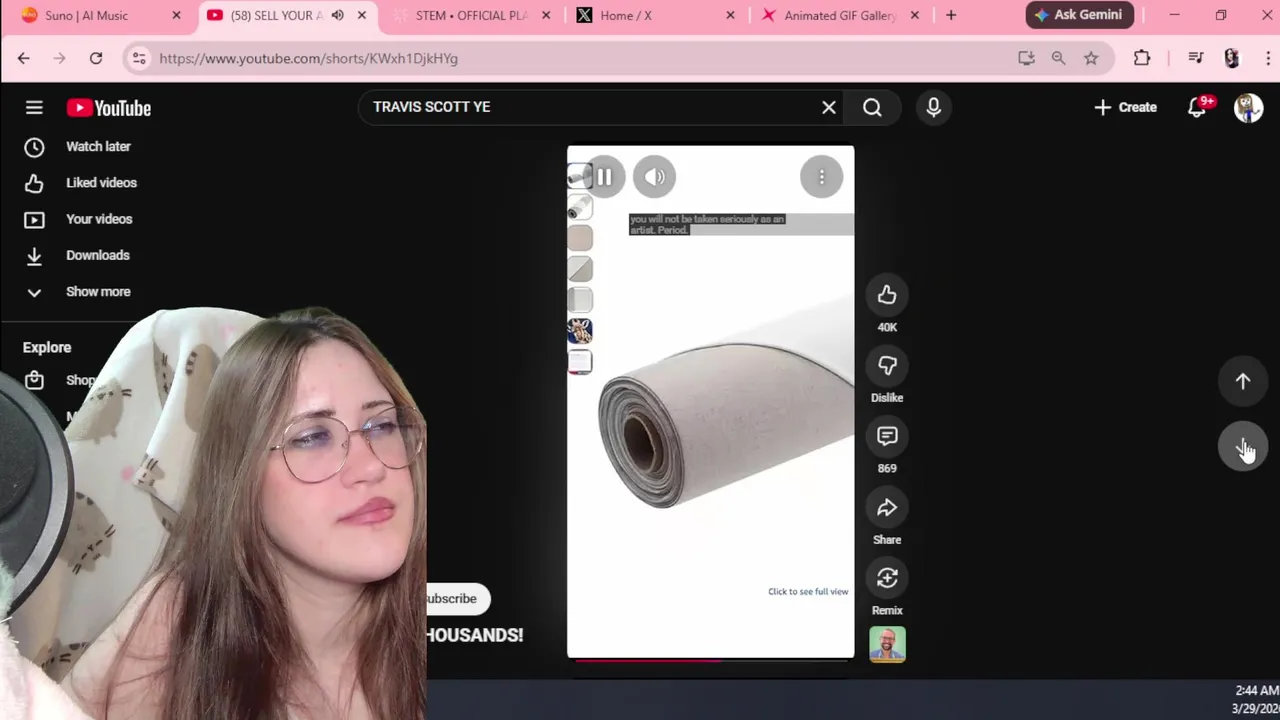Image resolution: width=1280 pixels, height=720 pixels.
Task: Open the media control icon in toolbar
Action: 1195,58
